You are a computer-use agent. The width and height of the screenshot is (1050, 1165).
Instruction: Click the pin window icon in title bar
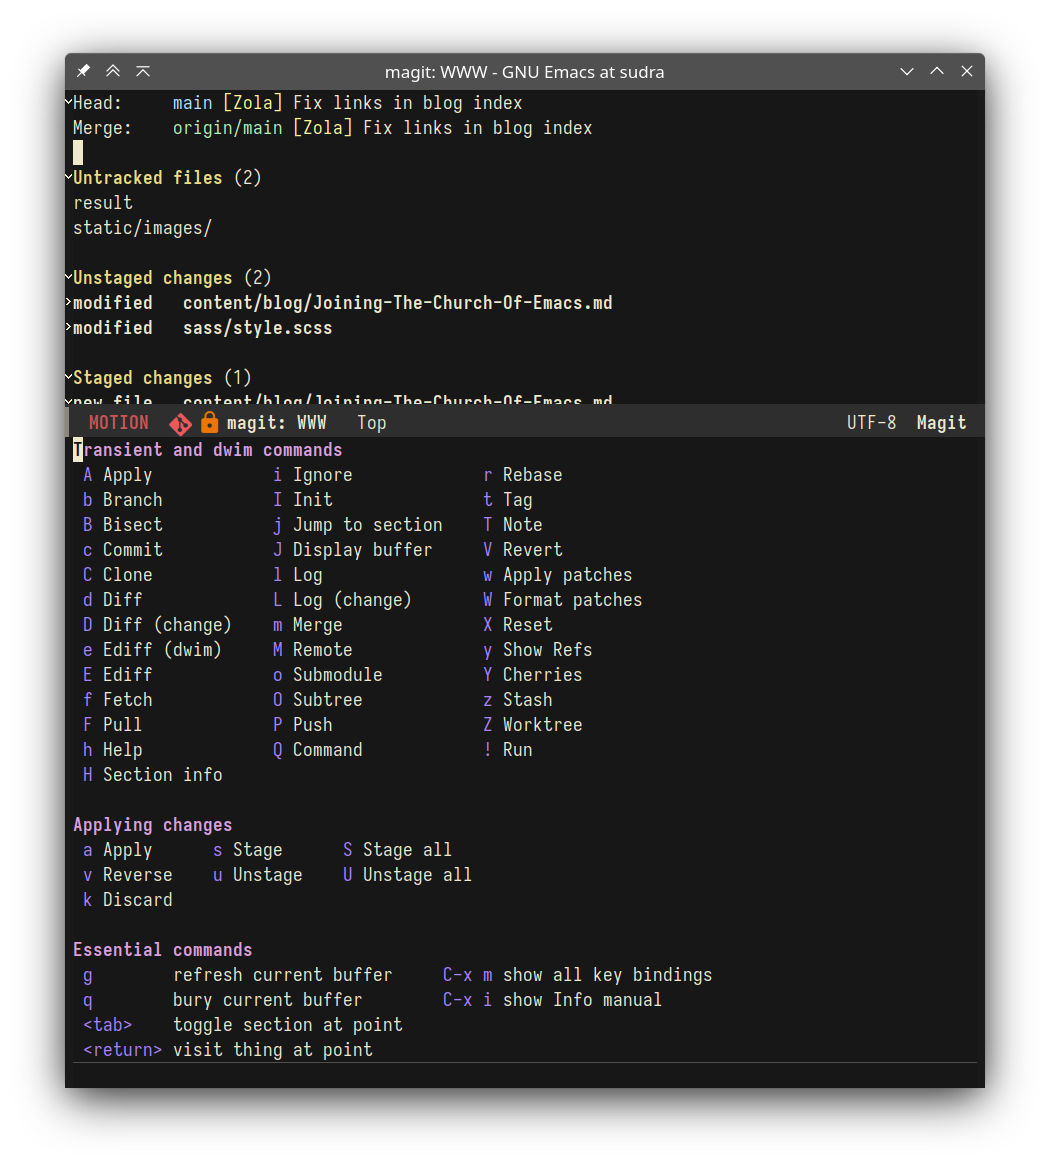pos(83,71)
